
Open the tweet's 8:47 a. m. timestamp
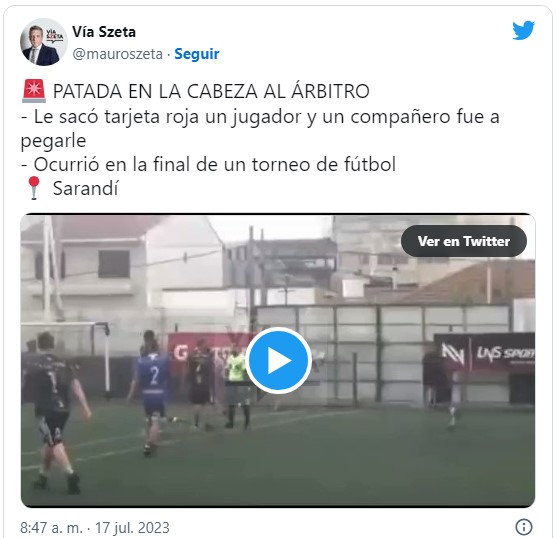click(x=51, y=527)
